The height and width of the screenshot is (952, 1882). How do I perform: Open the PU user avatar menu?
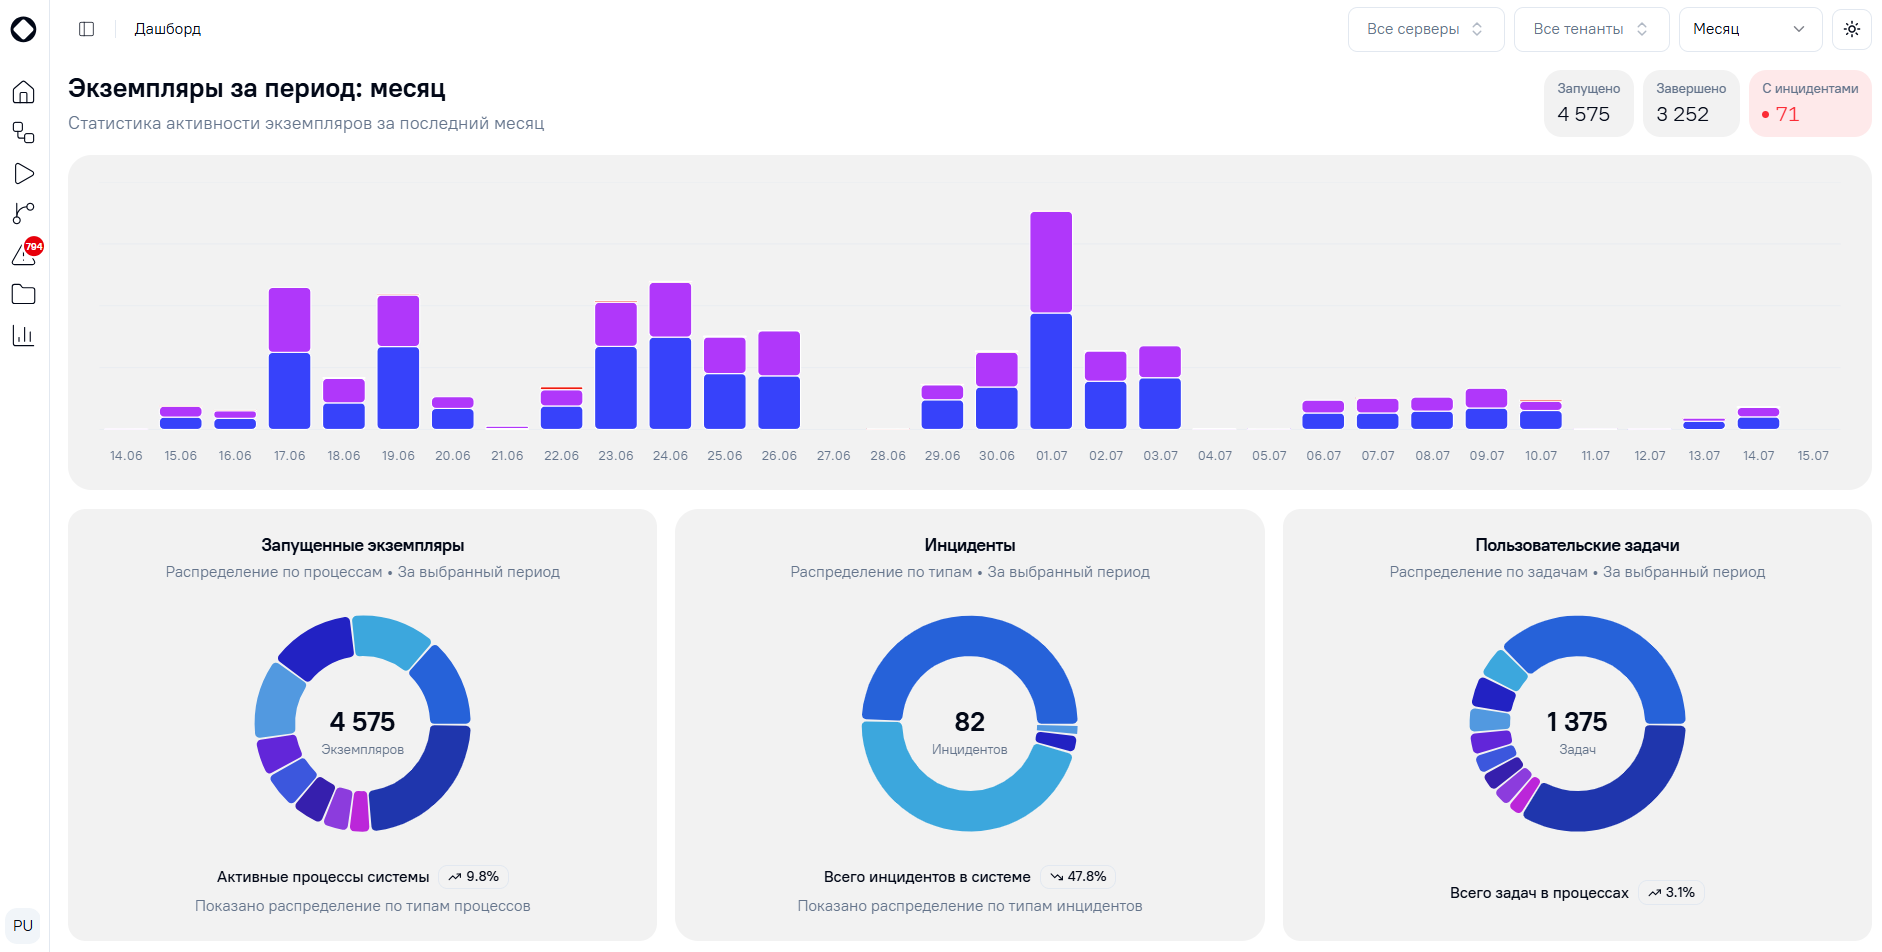coord(23,925)
